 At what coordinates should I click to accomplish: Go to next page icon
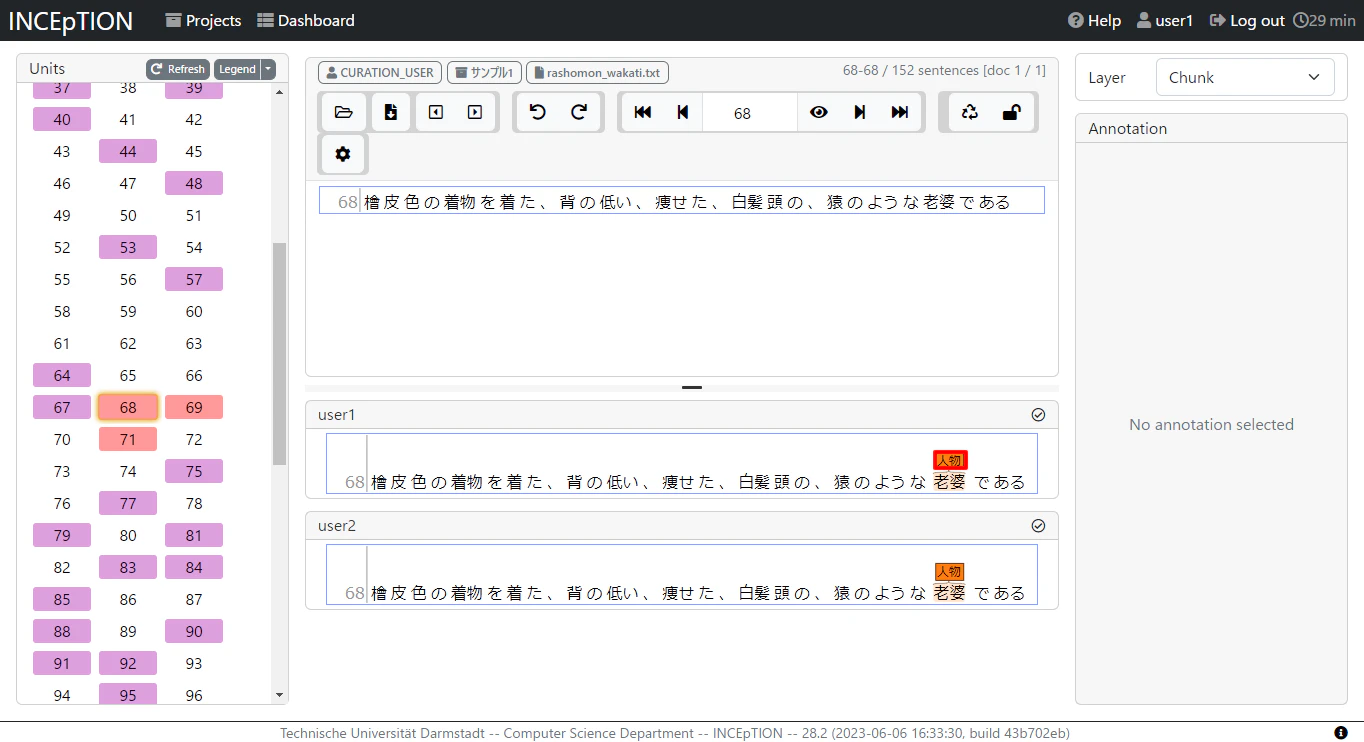click(x=859, y=112)
